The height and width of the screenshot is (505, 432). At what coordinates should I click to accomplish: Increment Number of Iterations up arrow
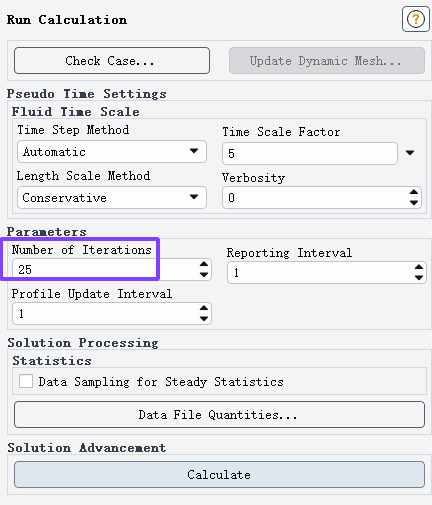point(204,264)
